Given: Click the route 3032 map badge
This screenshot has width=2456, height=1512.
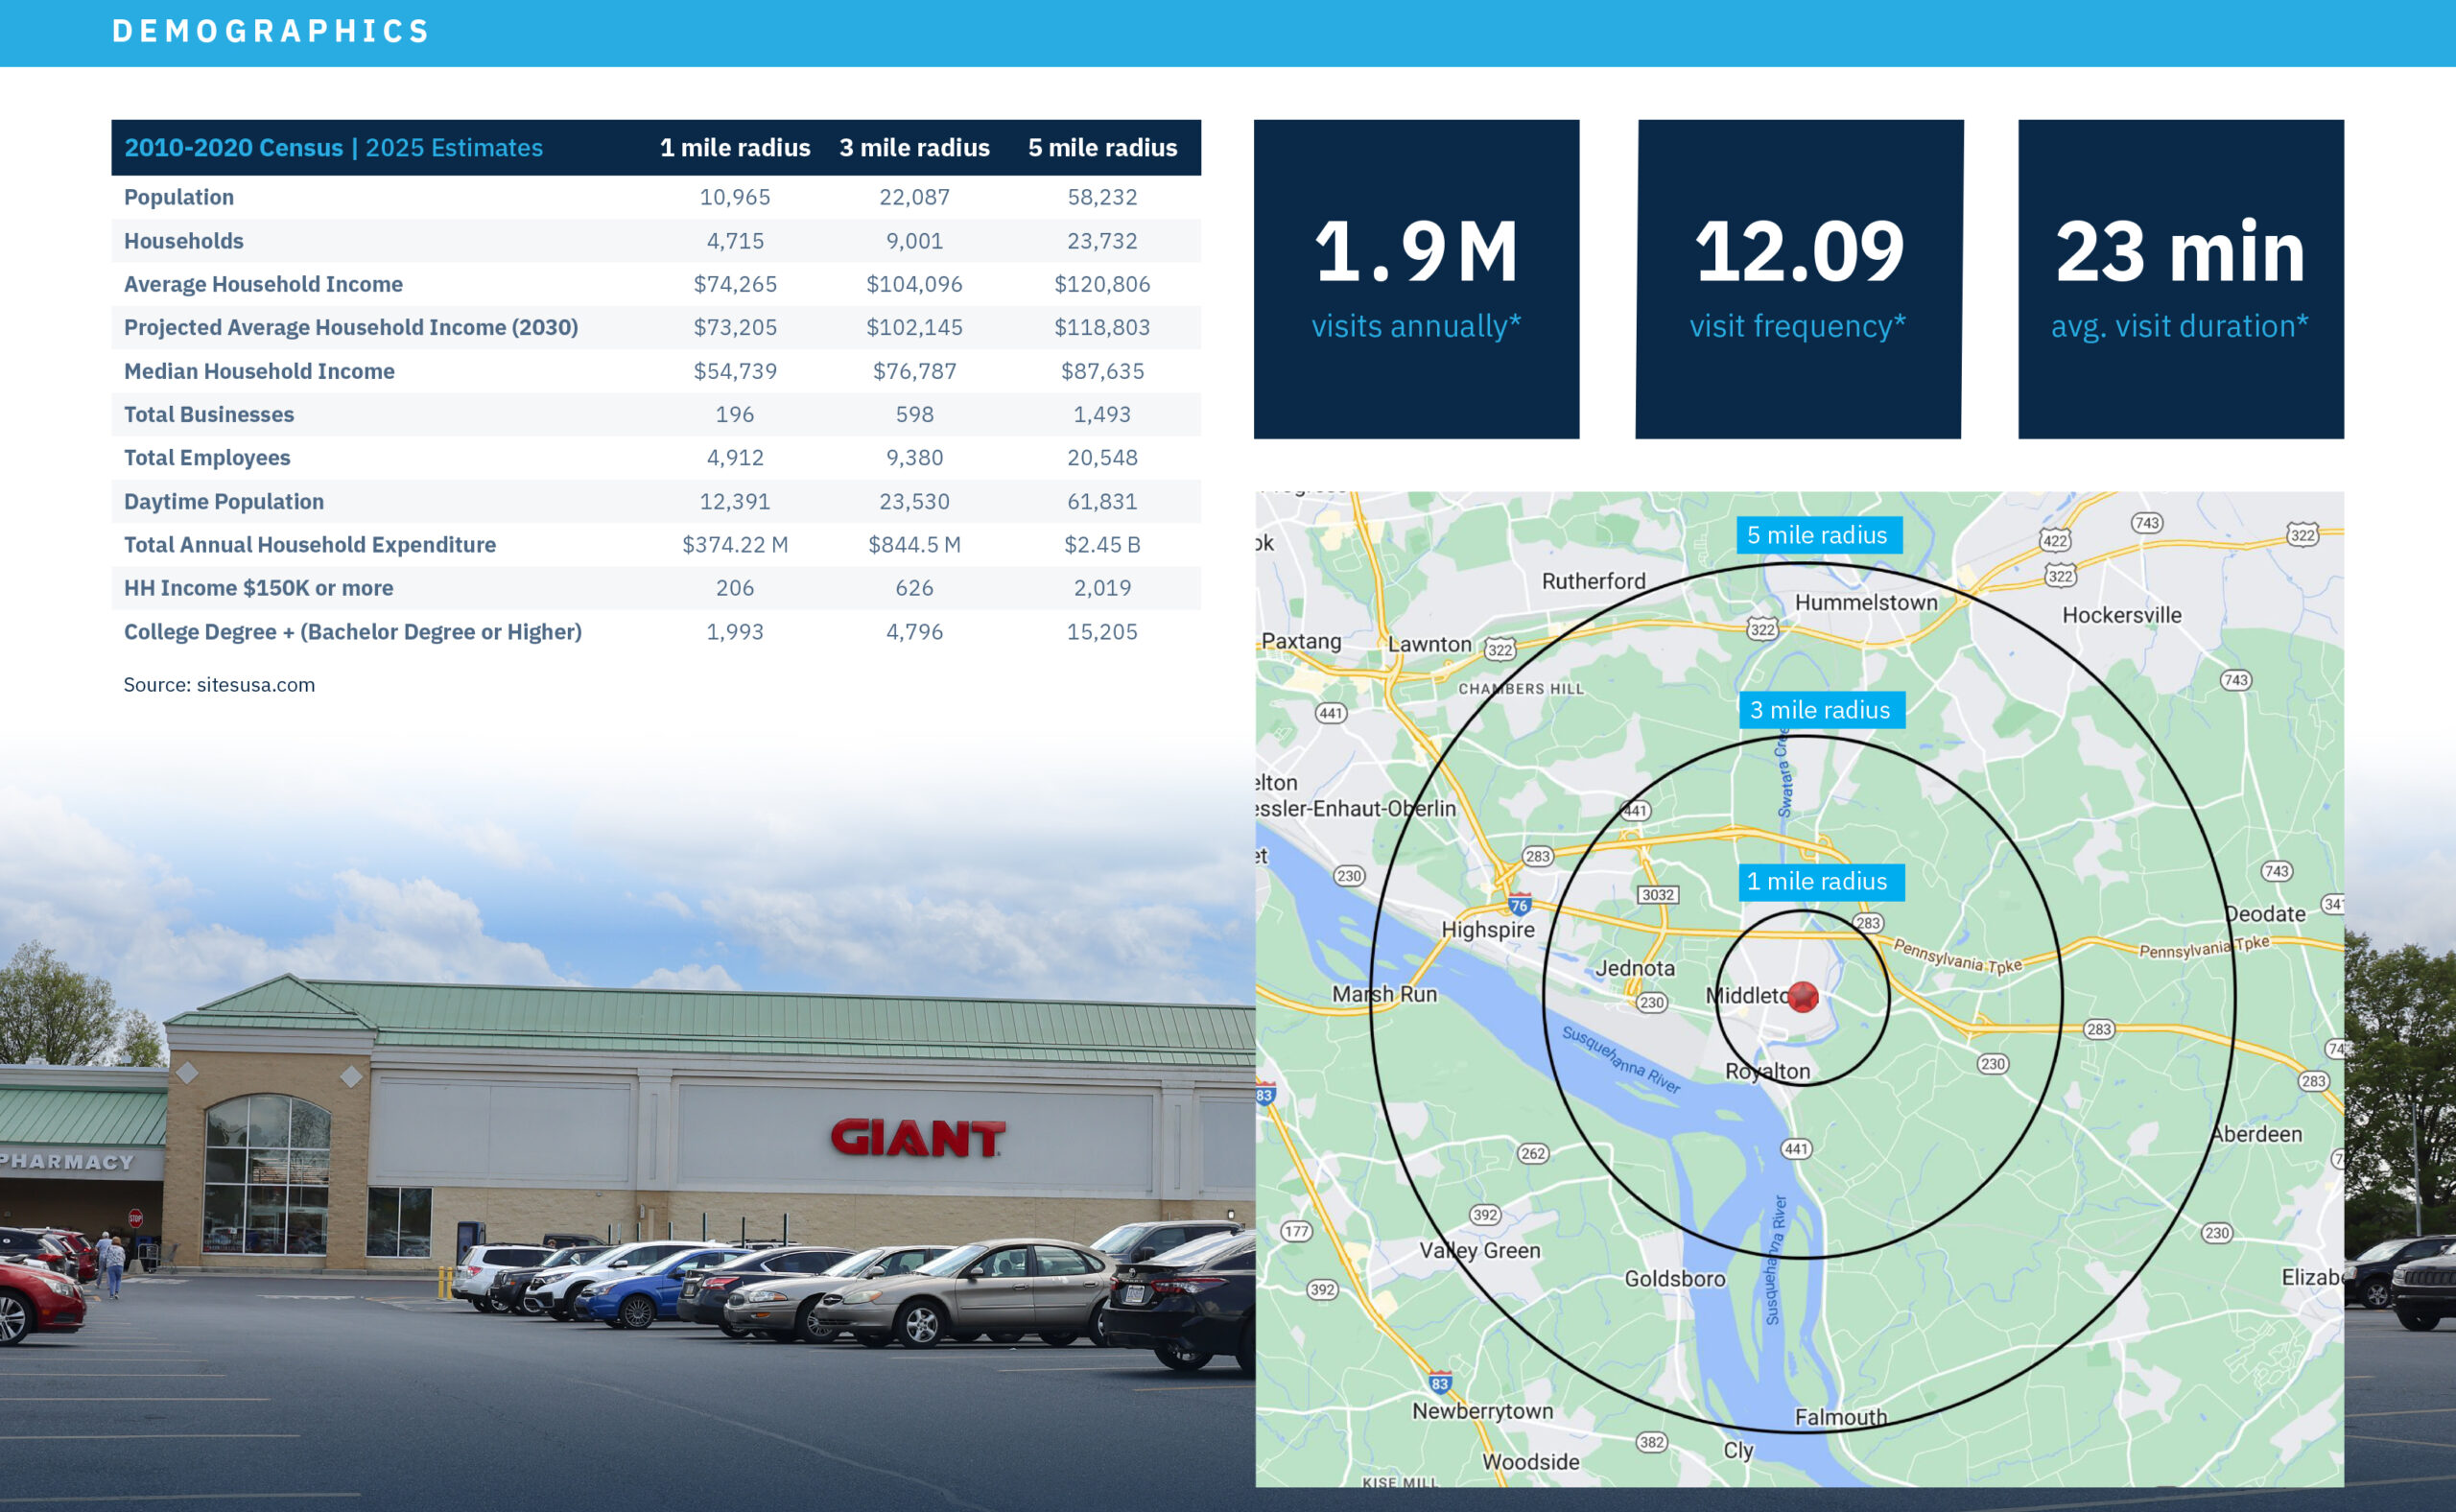Looking at the screenshot, I should coord(1657,895).
